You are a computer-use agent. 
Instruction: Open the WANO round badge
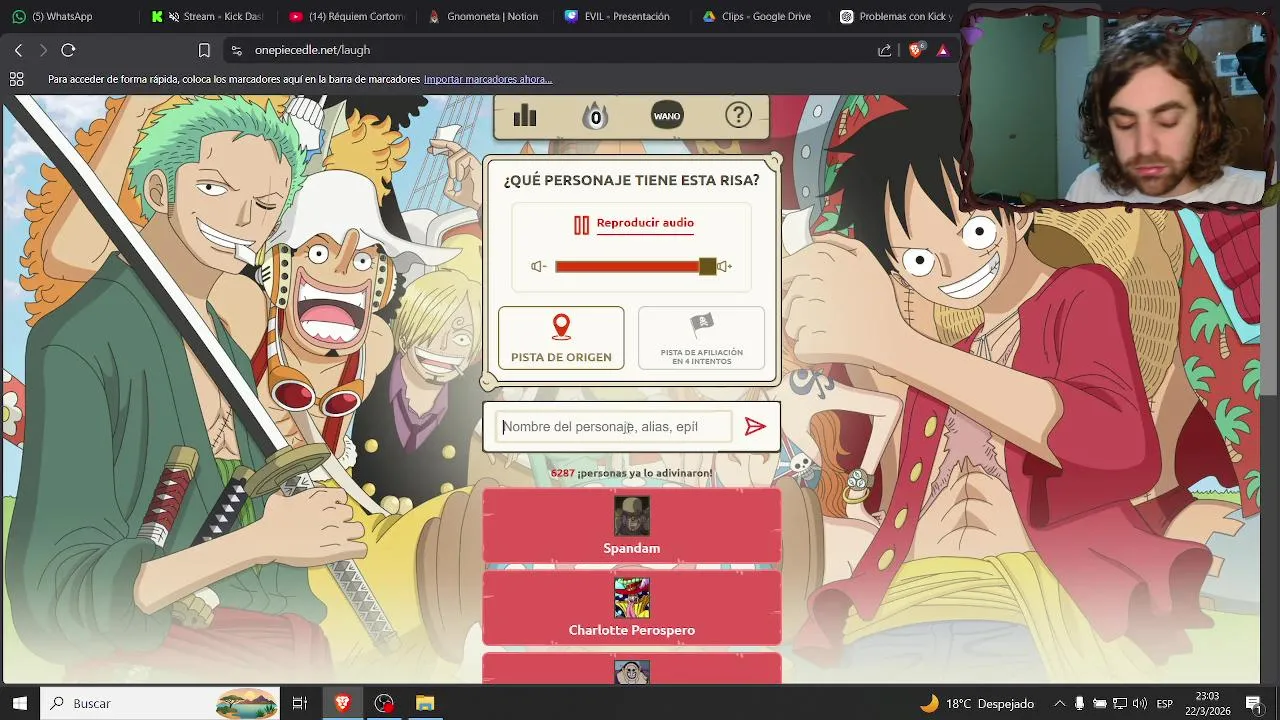pyautogui.click(x=667, y=116)
